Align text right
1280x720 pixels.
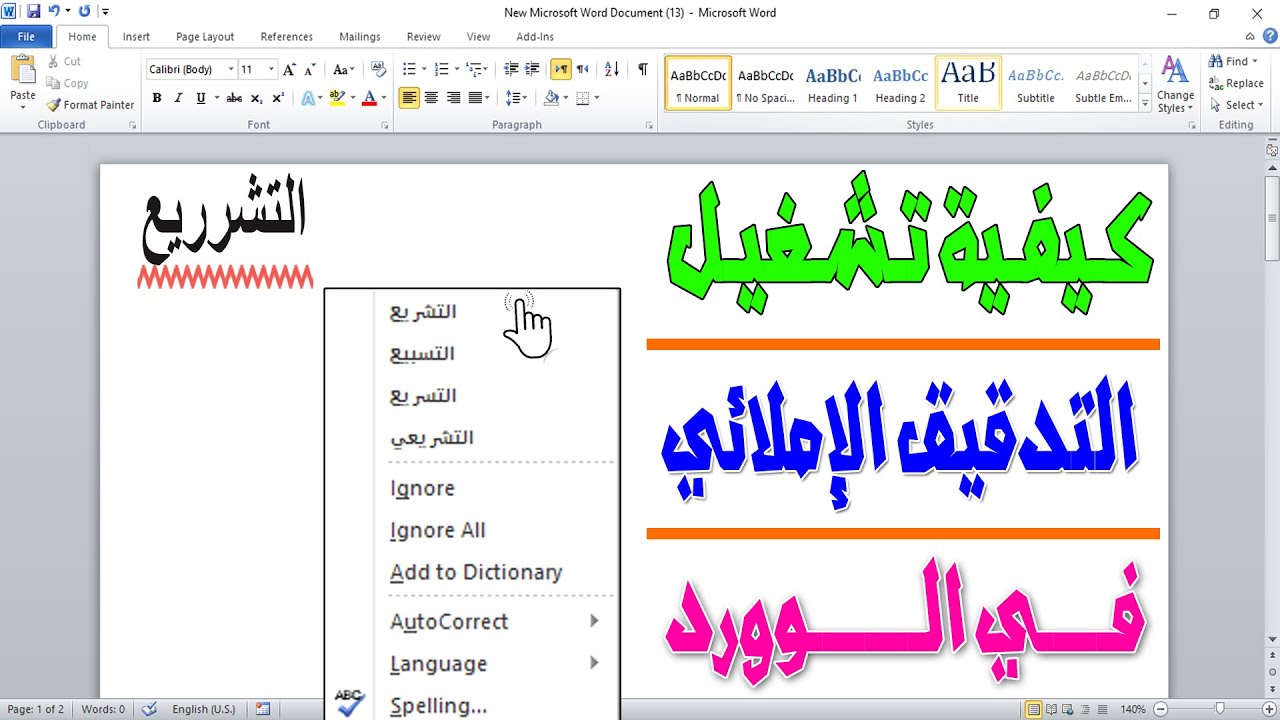pyautogui.click(x=453, y=98)
